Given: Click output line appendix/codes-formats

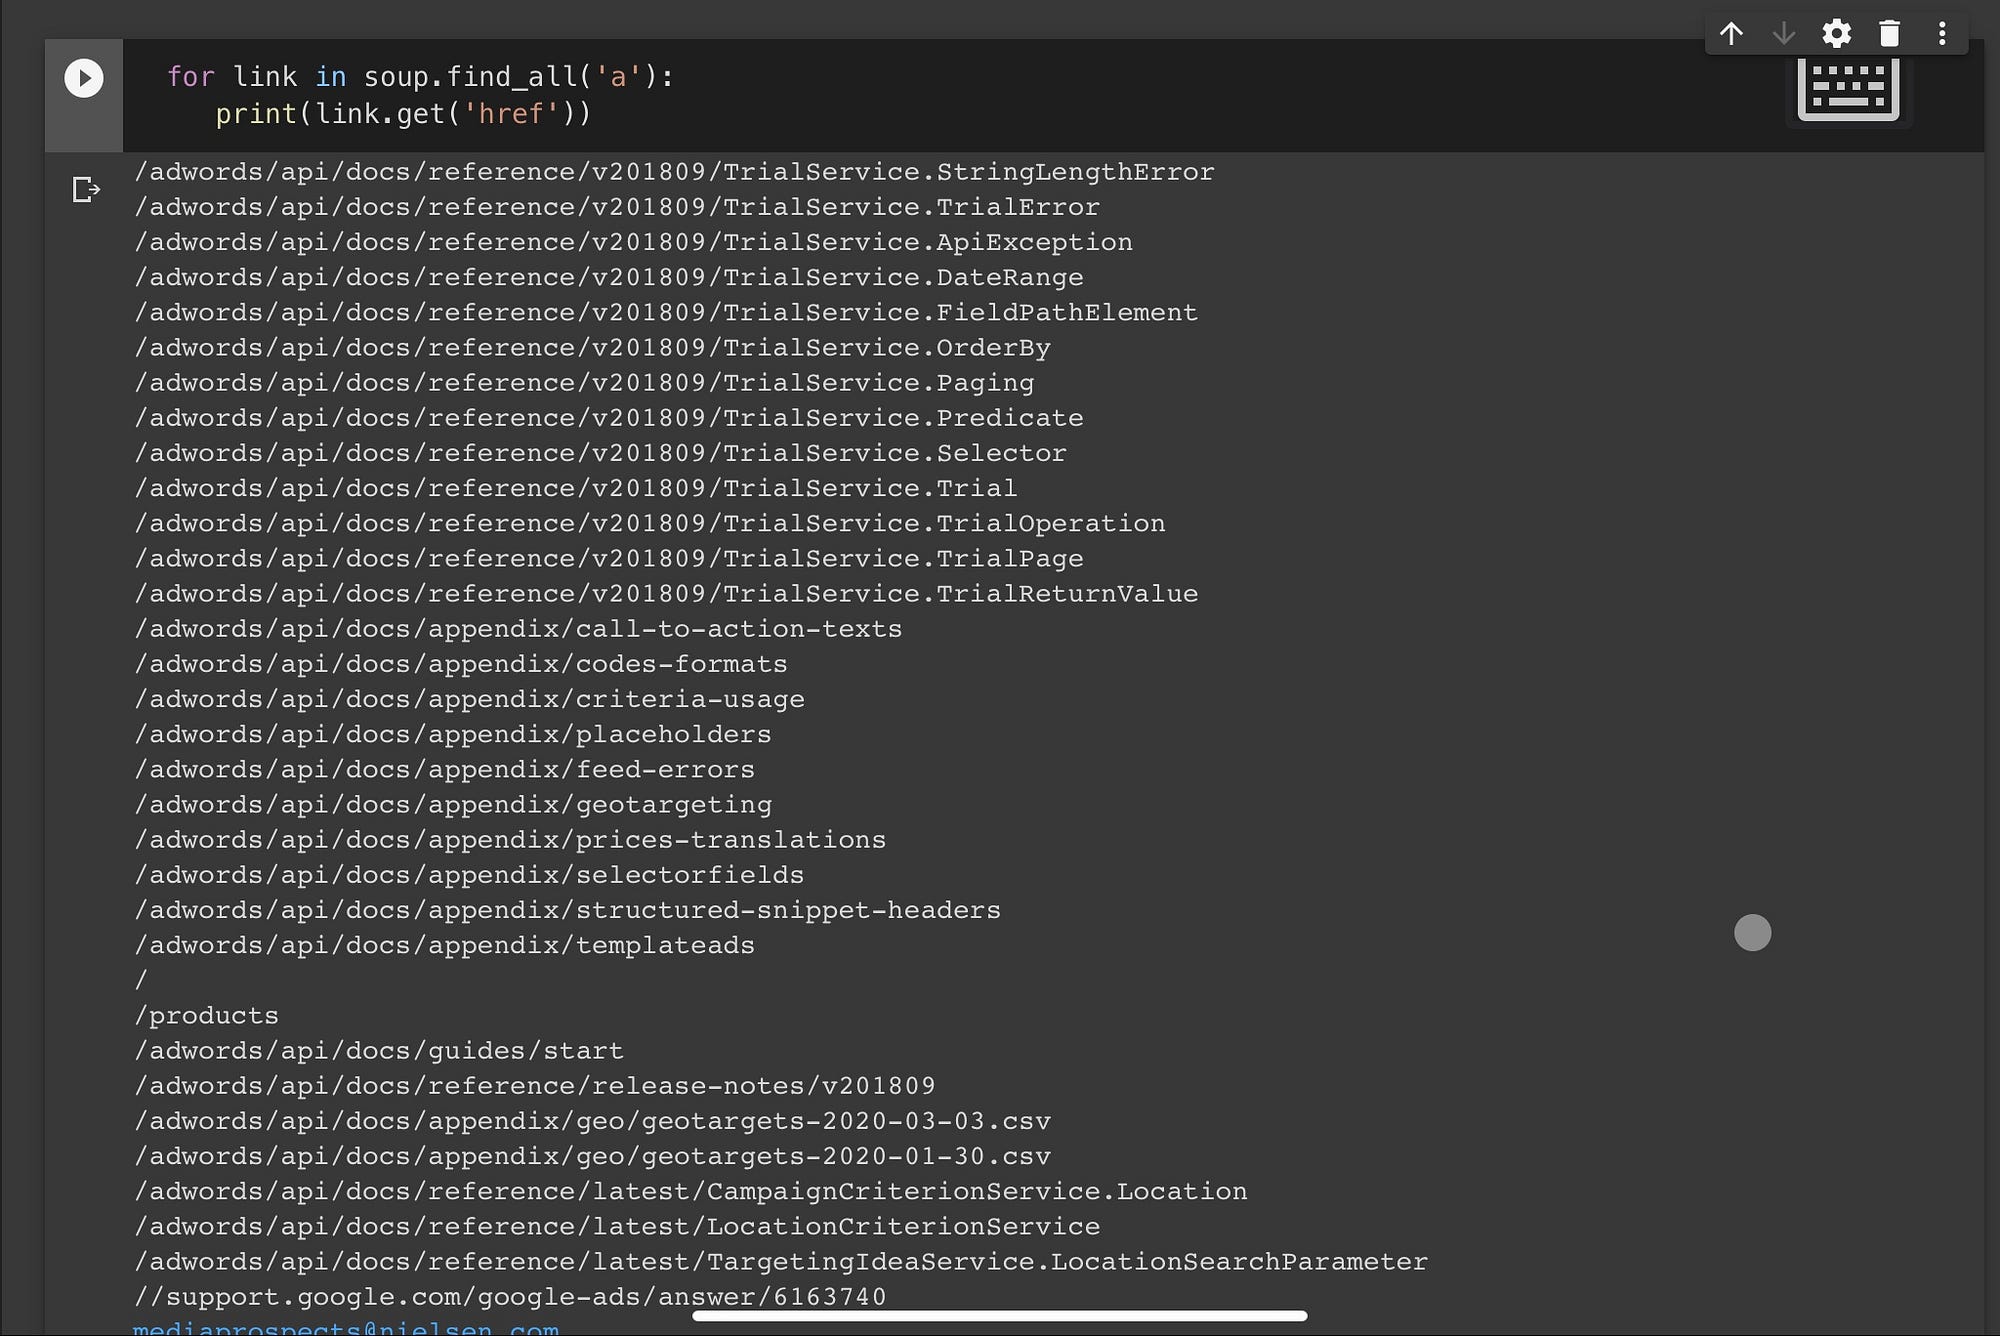Looking at the screenshot, I should tap(461, 663).
